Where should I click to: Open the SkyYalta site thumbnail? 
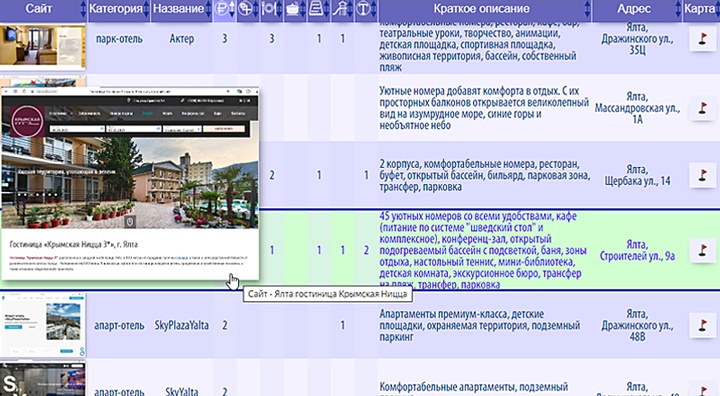click(43, 379)
